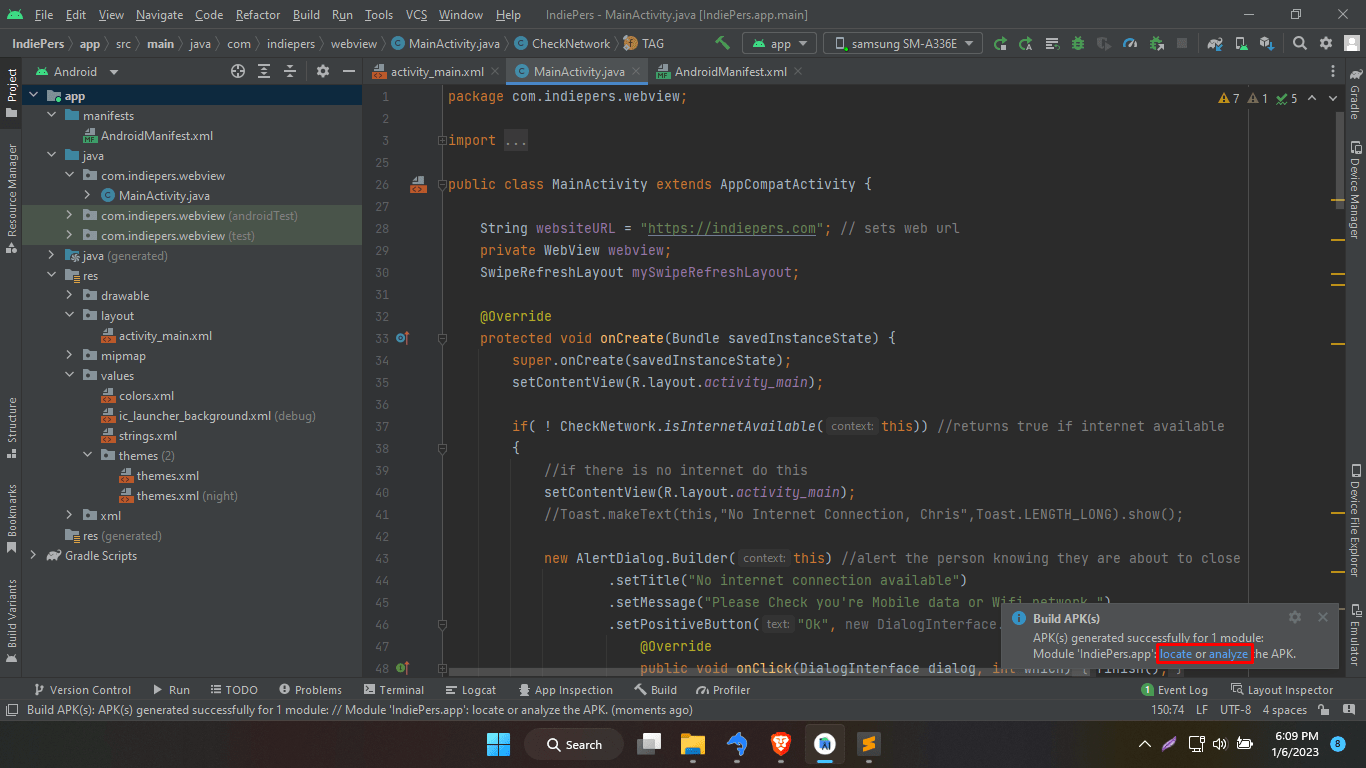Click the analyze link in Build APK notification
1366x768 pixels.
click(1228, 654)
